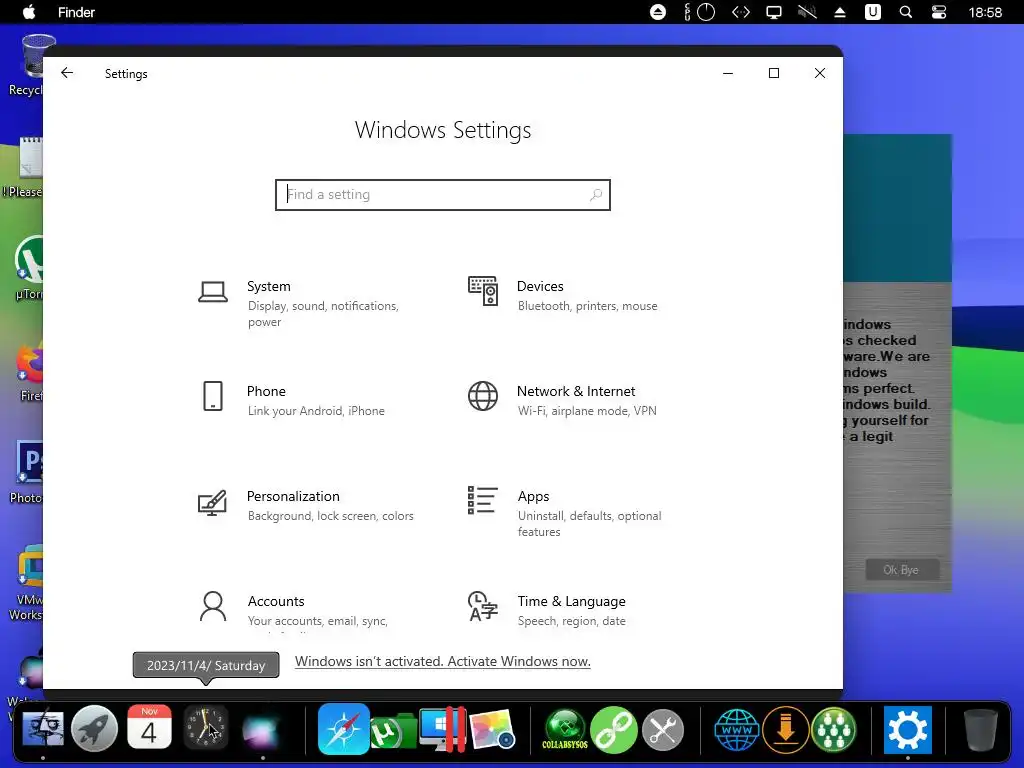Open the COLLABSYSOS dock icon
Viewport: 1024px width, 768px height.
point(565,729)
